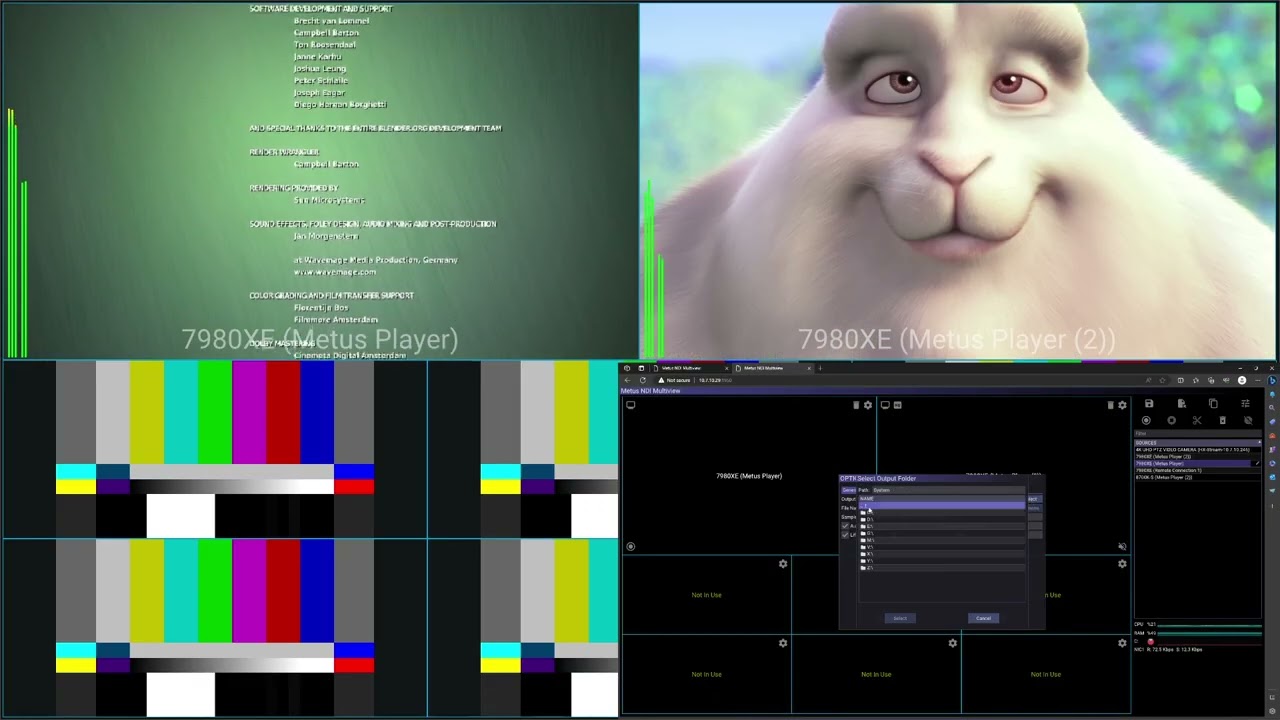1280x720 pixels.
Task: Click record circle icon at bottom of first cell
Action: pyautogui.click(x=630, y=546)
